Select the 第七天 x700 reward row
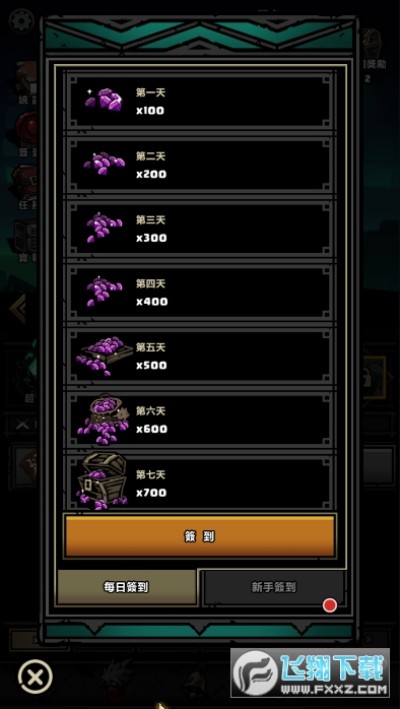Viewport: 400px width, 709px height. click(x=200, y=483)
